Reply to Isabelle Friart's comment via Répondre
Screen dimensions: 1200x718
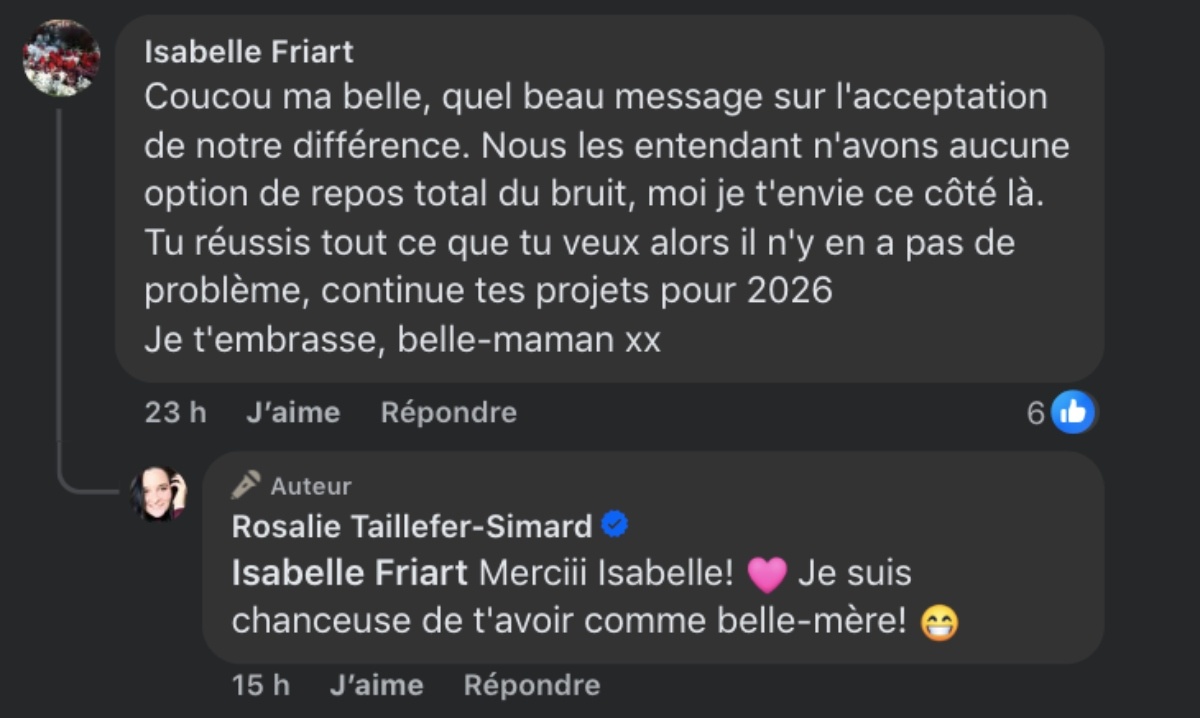[448, 412]
